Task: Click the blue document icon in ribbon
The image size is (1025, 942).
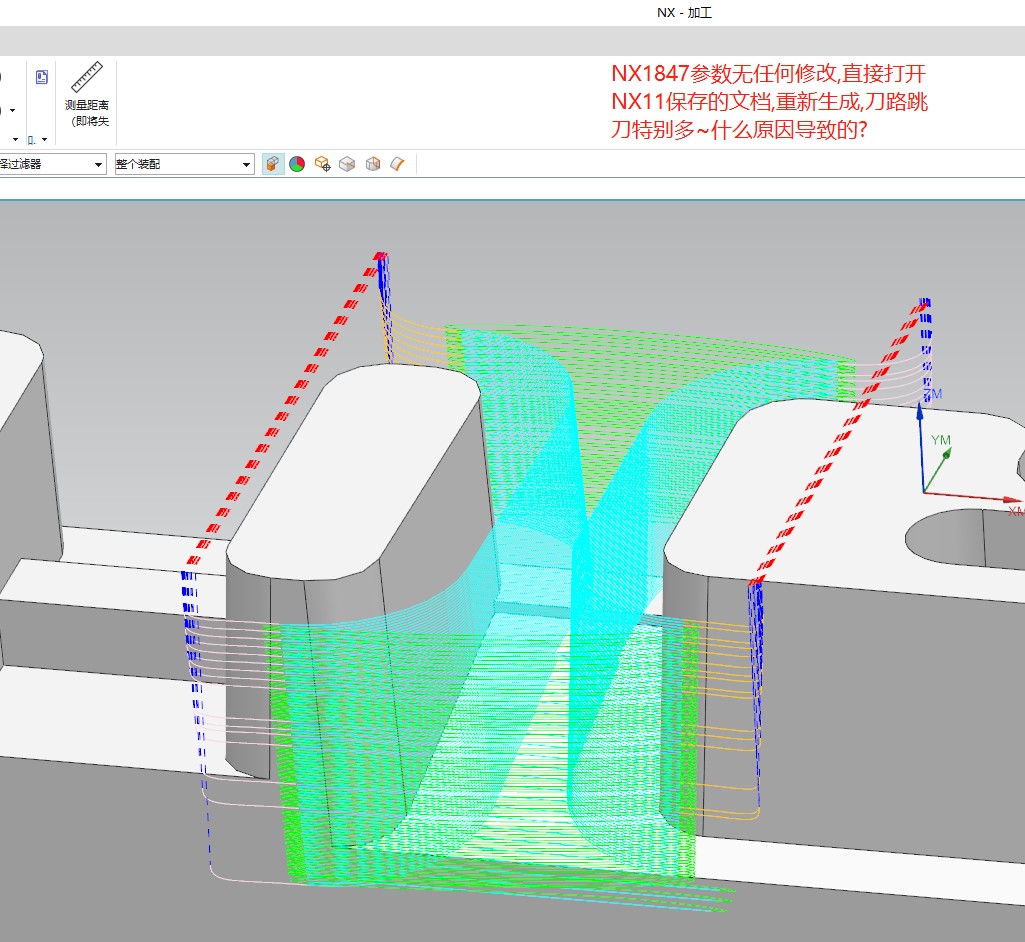Action: pos(42,77)
